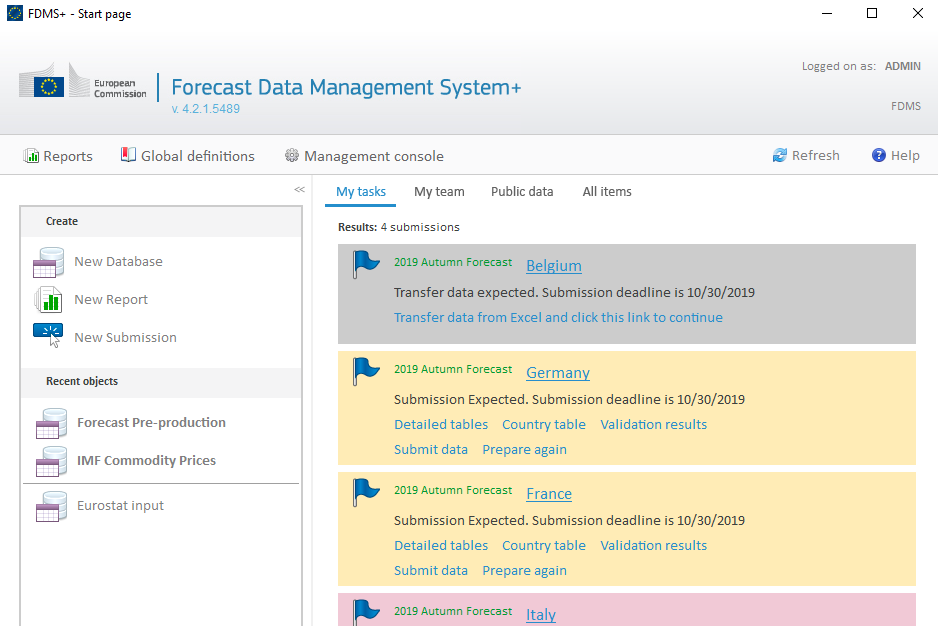The height and width of the screenshot is (626, 938).
Task: Click the blue flag beside Belgium
Action: 366,265
